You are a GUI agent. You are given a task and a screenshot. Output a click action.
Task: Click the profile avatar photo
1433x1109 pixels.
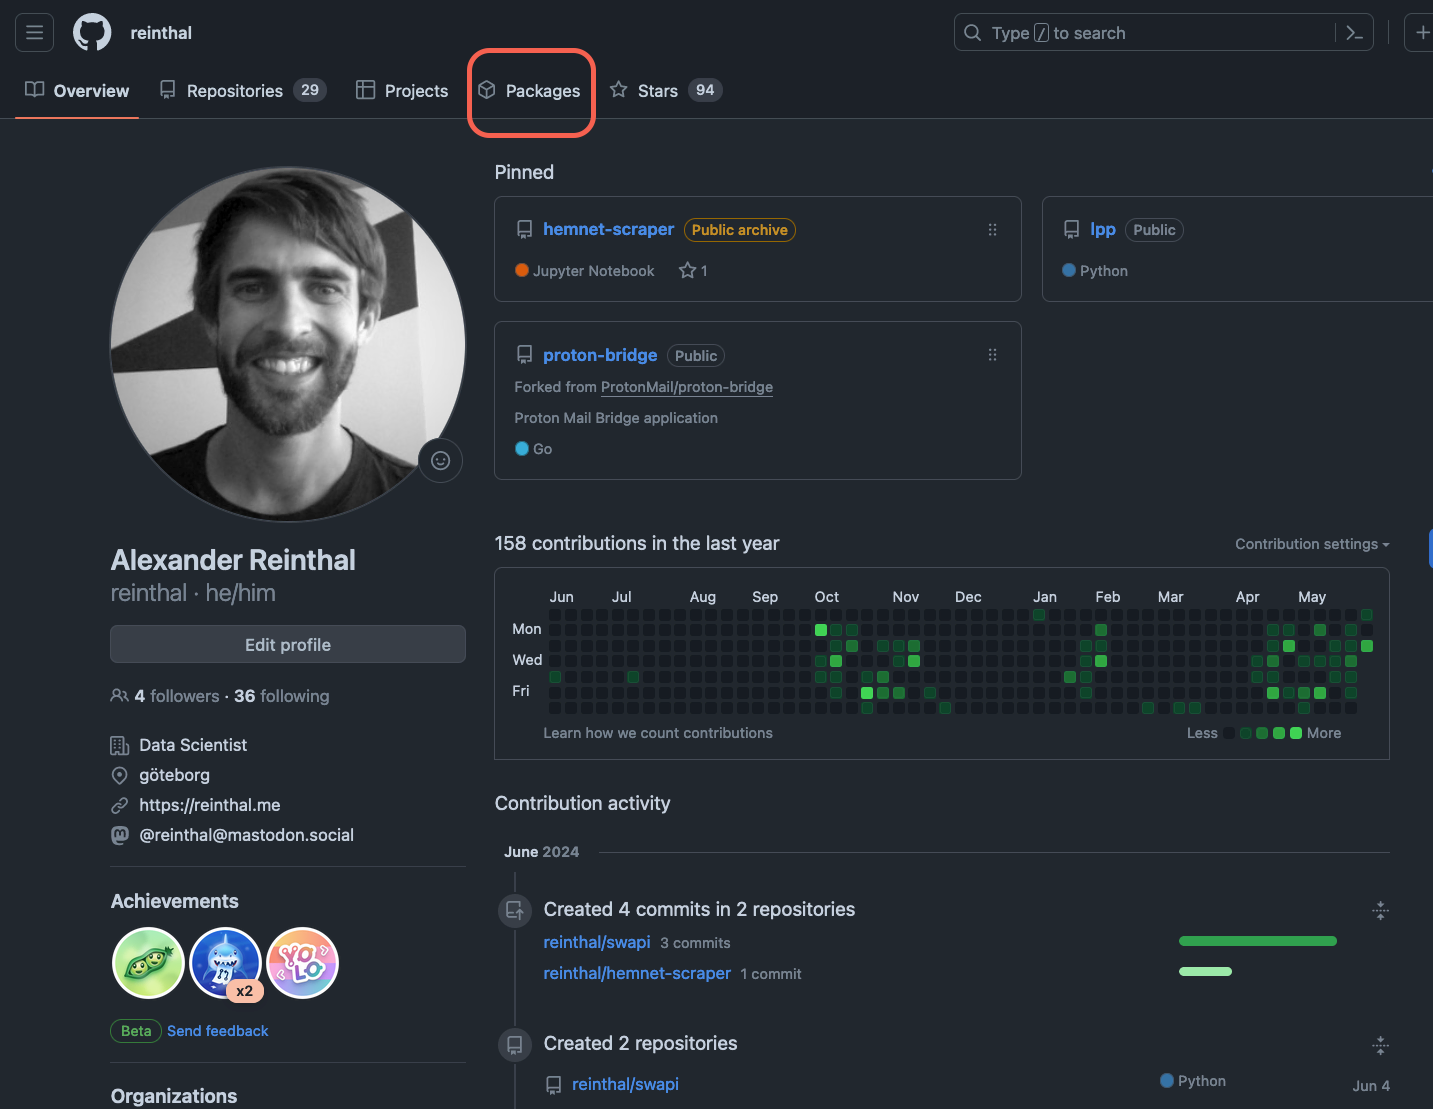click(x=288, y=344)
